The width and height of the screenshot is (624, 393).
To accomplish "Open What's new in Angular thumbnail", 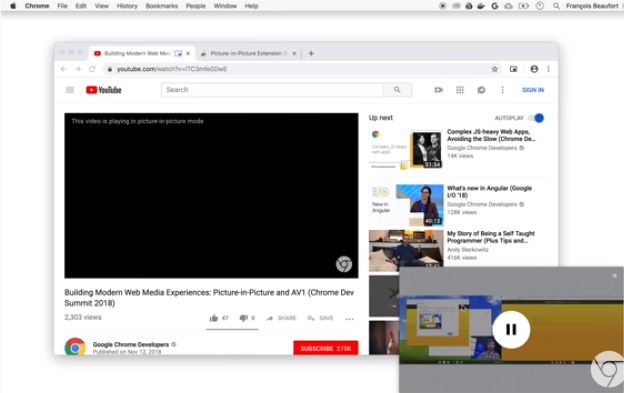I will click(x=406, y=205).
